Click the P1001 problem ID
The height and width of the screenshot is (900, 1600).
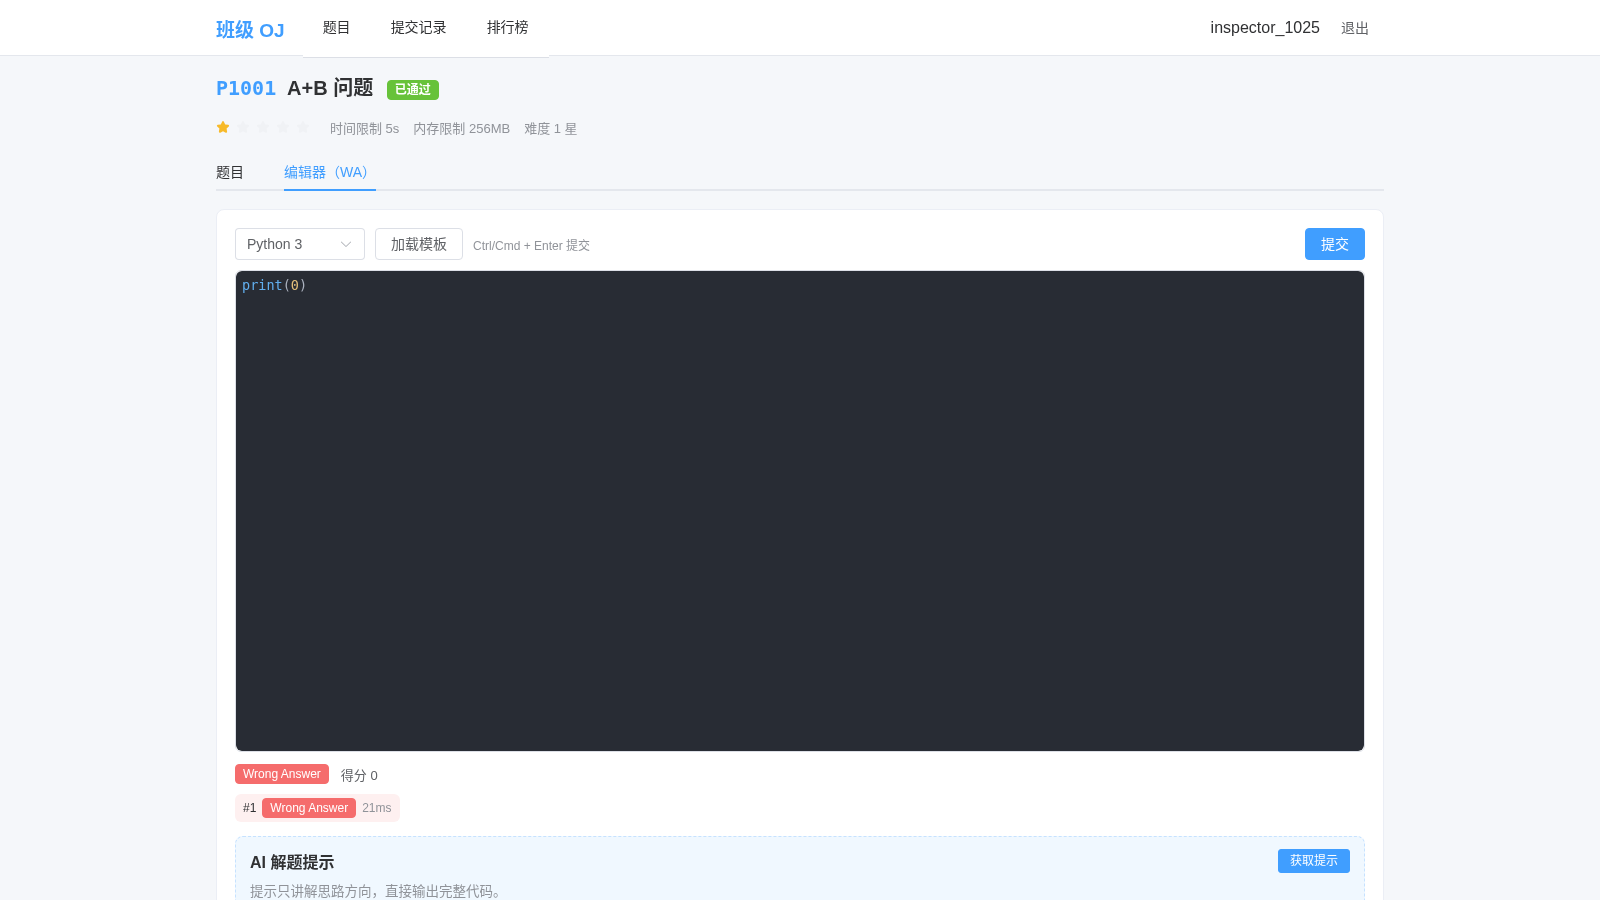click(246, 88)
